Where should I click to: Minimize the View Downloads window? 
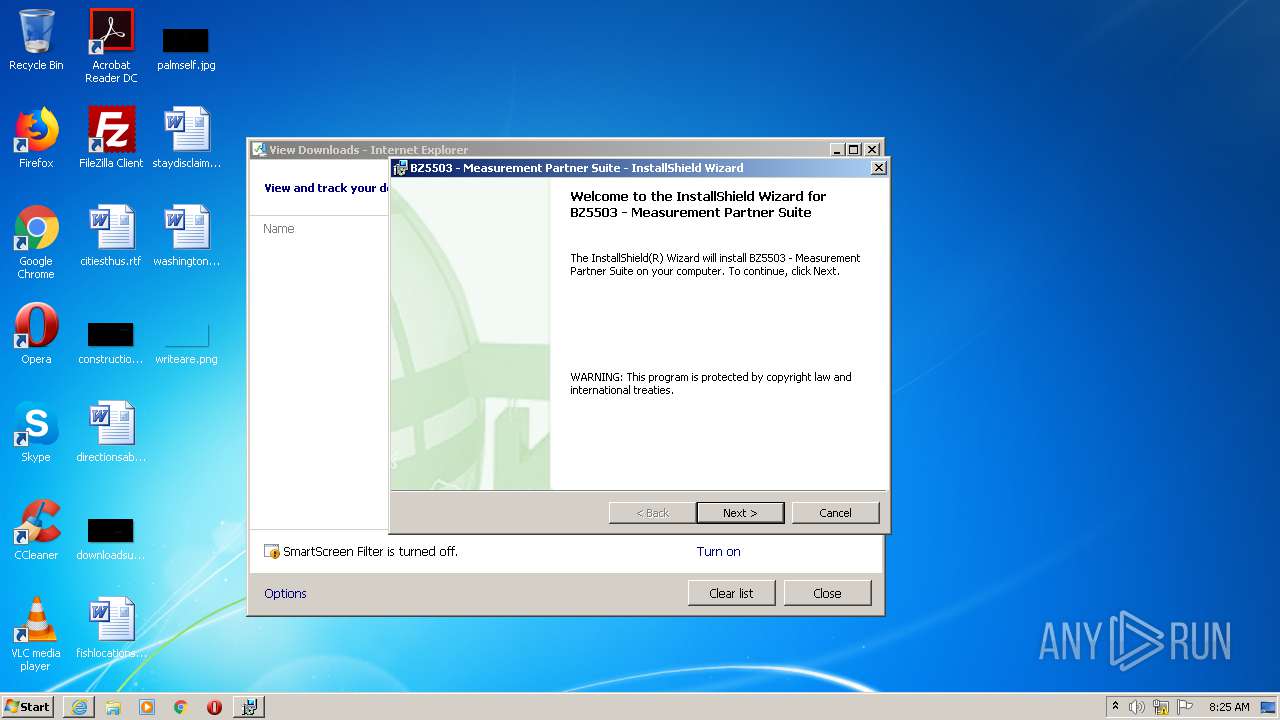(836, 150)
